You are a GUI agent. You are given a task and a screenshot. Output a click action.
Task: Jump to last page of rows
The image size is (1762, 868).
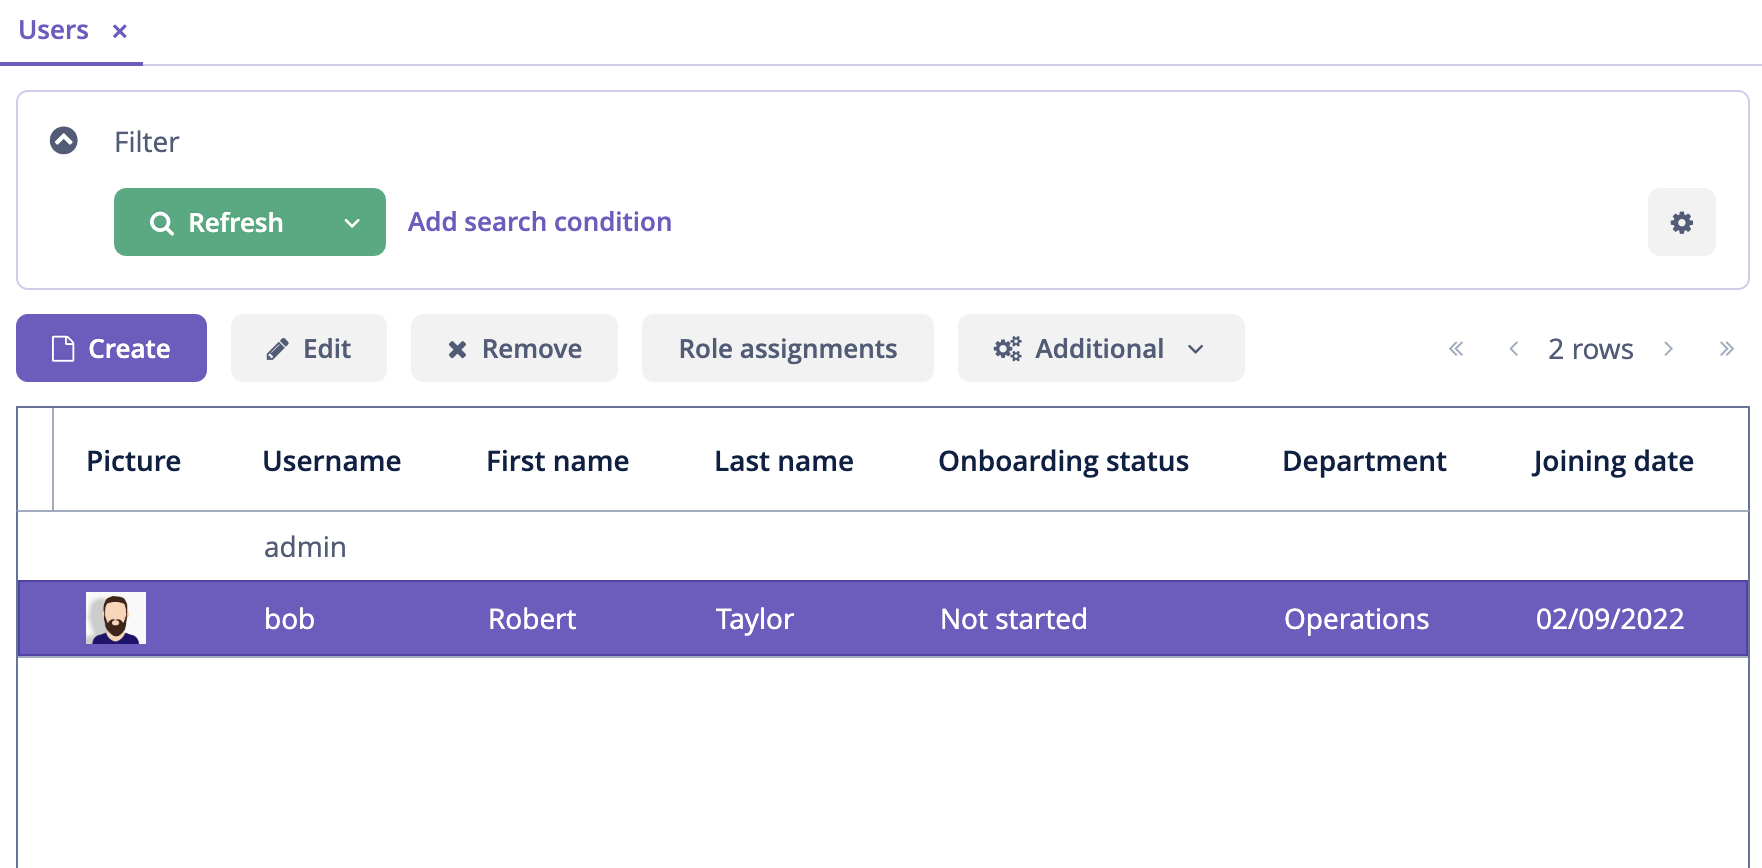click(1726, 348)
